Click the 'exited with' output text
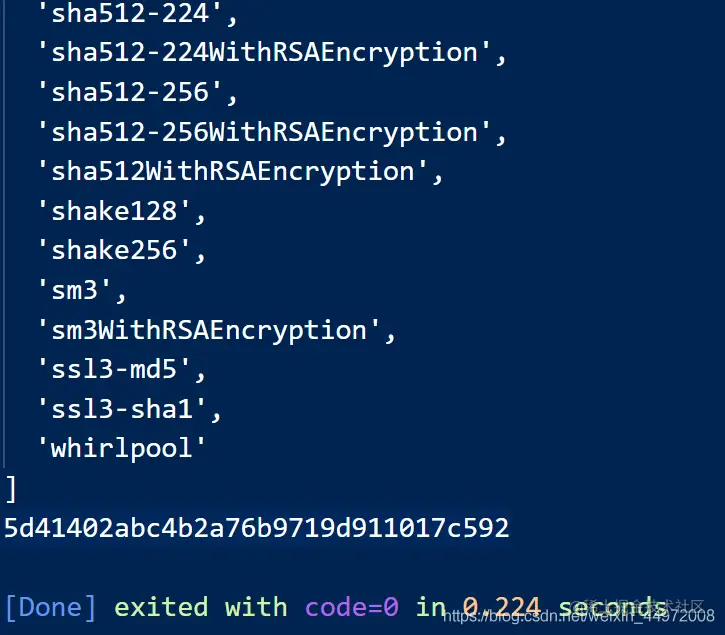Image resolution: width=725 pixels, height=635 pixels. [201, 607]
